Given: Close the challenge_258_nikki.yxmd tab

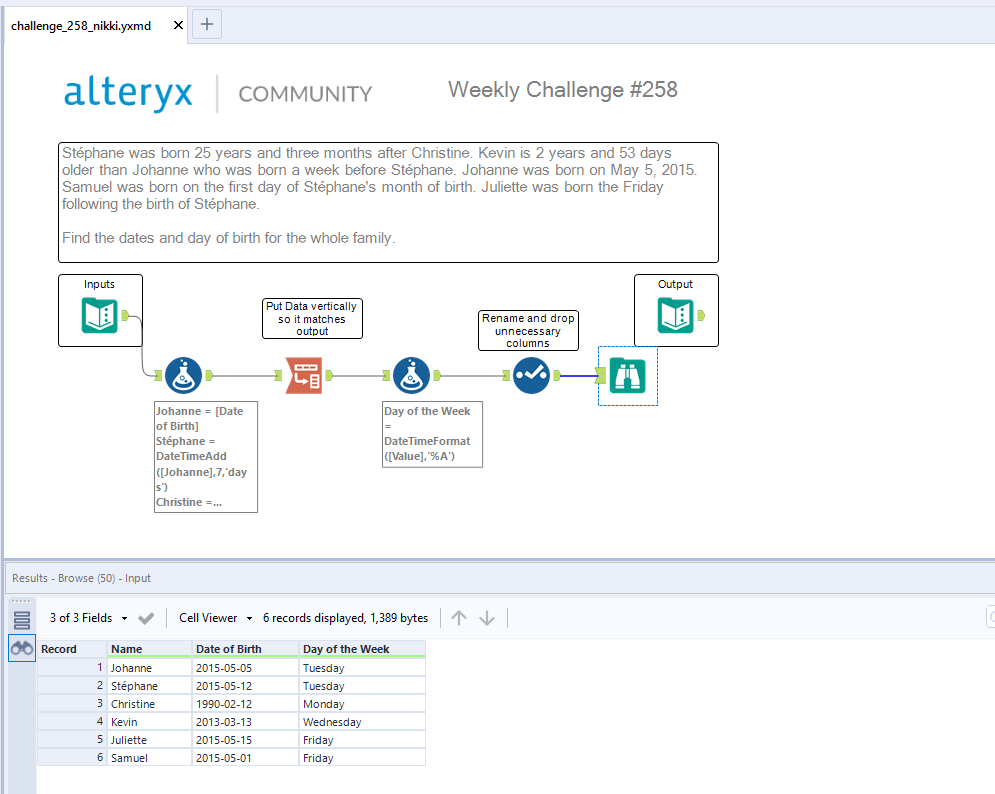Looking at the screenshot, I should pyautogui.click(x=178, y=25).
